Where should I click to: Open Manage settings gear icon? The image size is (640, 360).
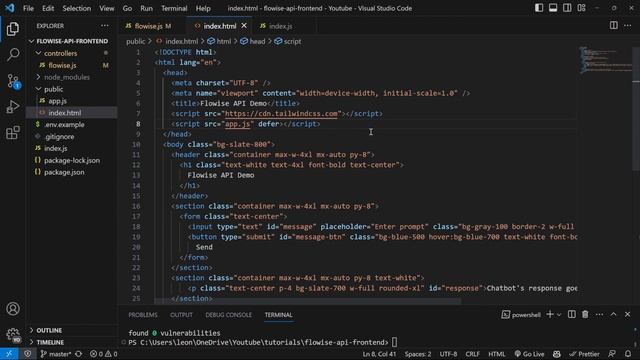pyautogui.click(x=13, y=335)
